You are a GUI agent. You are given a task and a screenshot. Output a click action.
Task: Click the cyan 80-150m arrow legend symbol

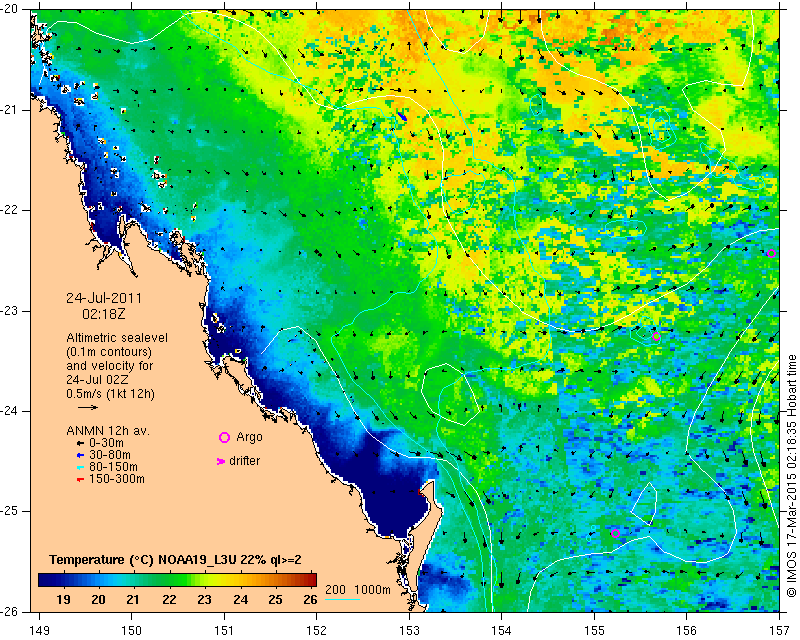[80, 467]
